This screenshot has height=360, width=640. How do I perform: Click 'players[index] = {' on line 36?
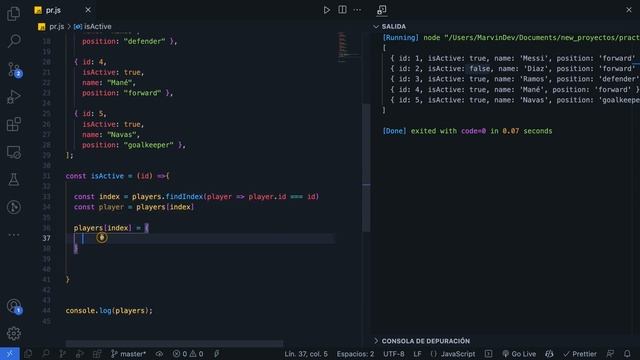click(x=111, y=228)
